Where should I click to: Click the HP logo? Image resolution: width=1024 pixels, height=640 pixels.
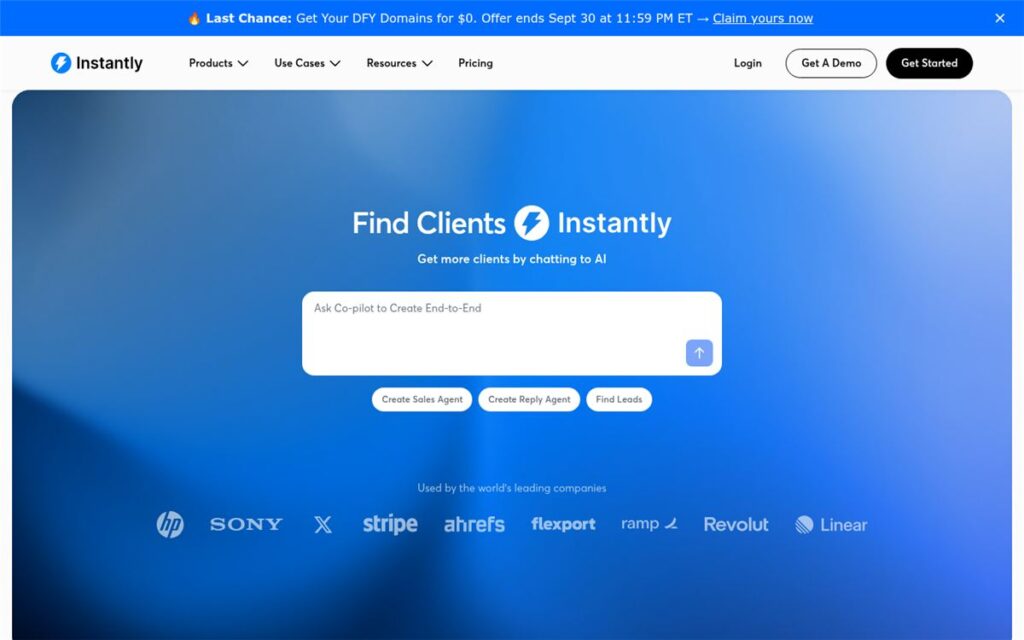coord(170,524)
